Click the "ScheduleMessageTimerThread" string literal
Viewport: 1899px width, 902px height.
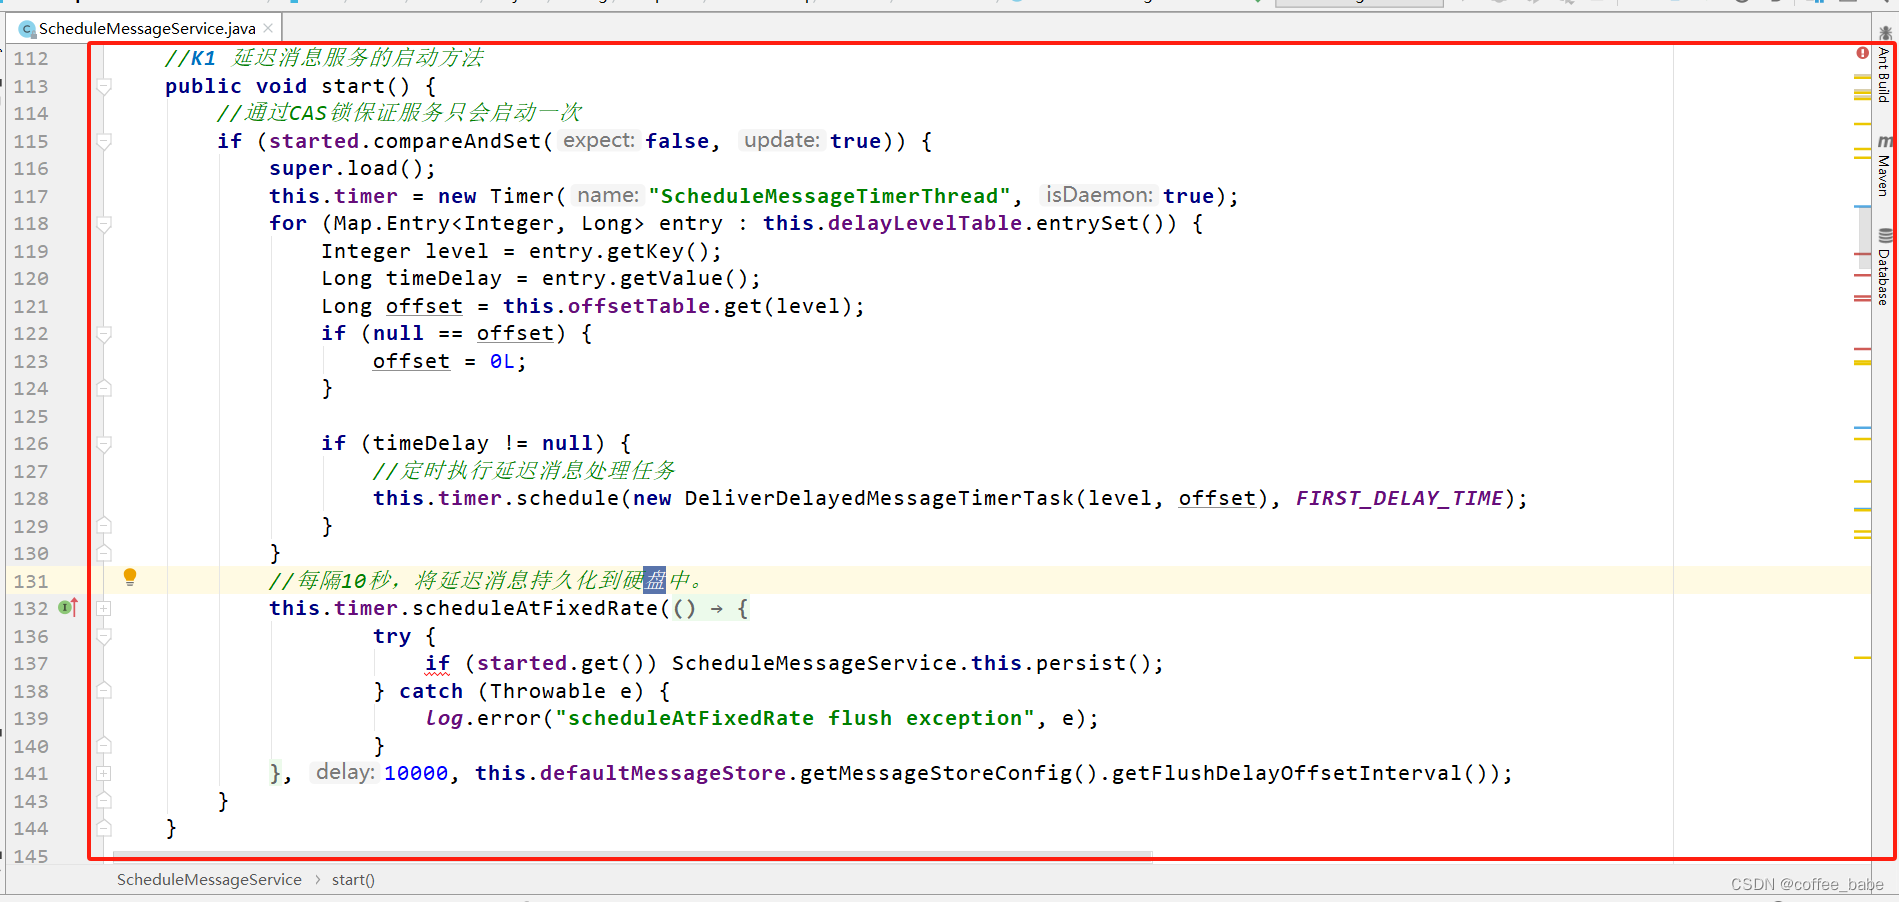coord(829,196)
